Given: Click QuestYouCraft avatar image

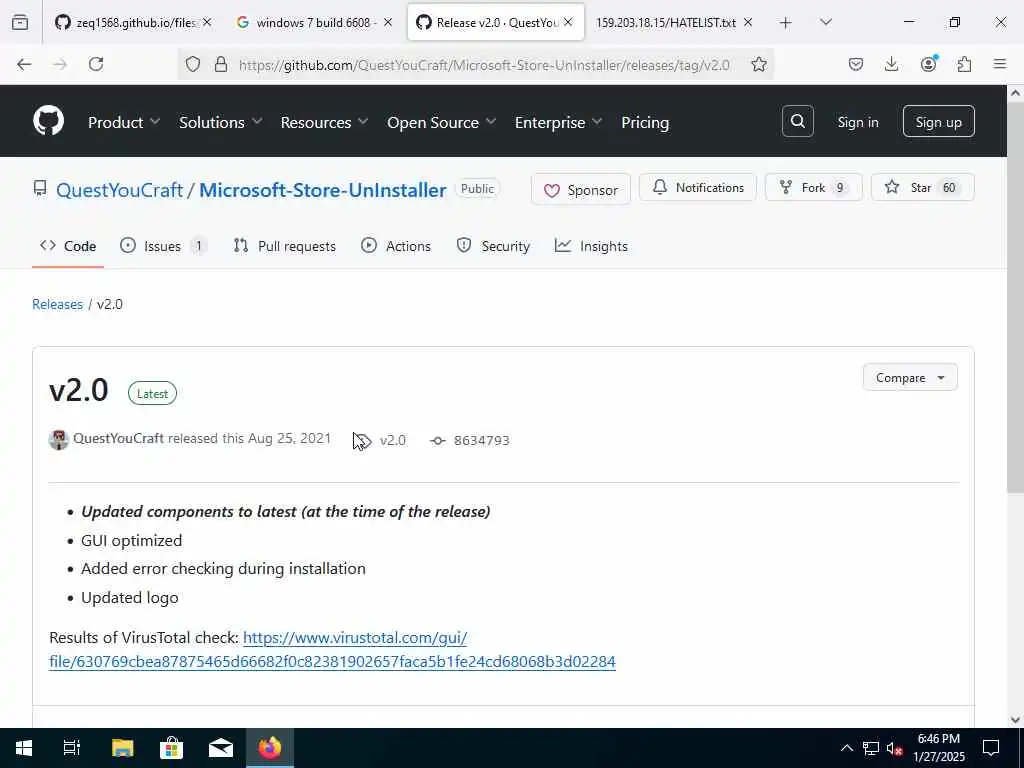Looking at the screenshot, I should point(59,440).
